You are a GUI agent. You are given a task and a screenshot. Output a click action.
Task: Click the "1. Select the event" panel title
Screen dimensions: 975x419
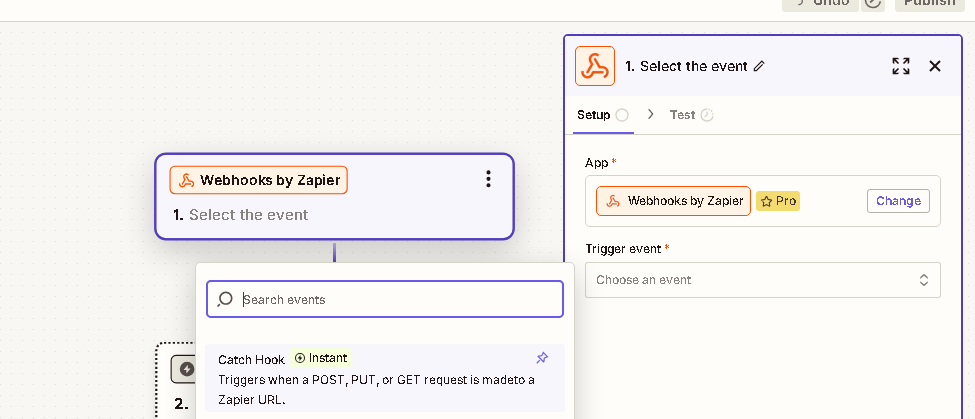(686, 67)
